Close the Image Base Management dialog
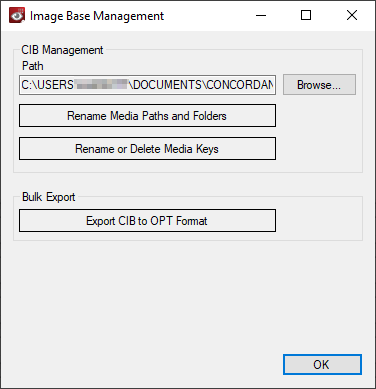 [x=352, y=15]
